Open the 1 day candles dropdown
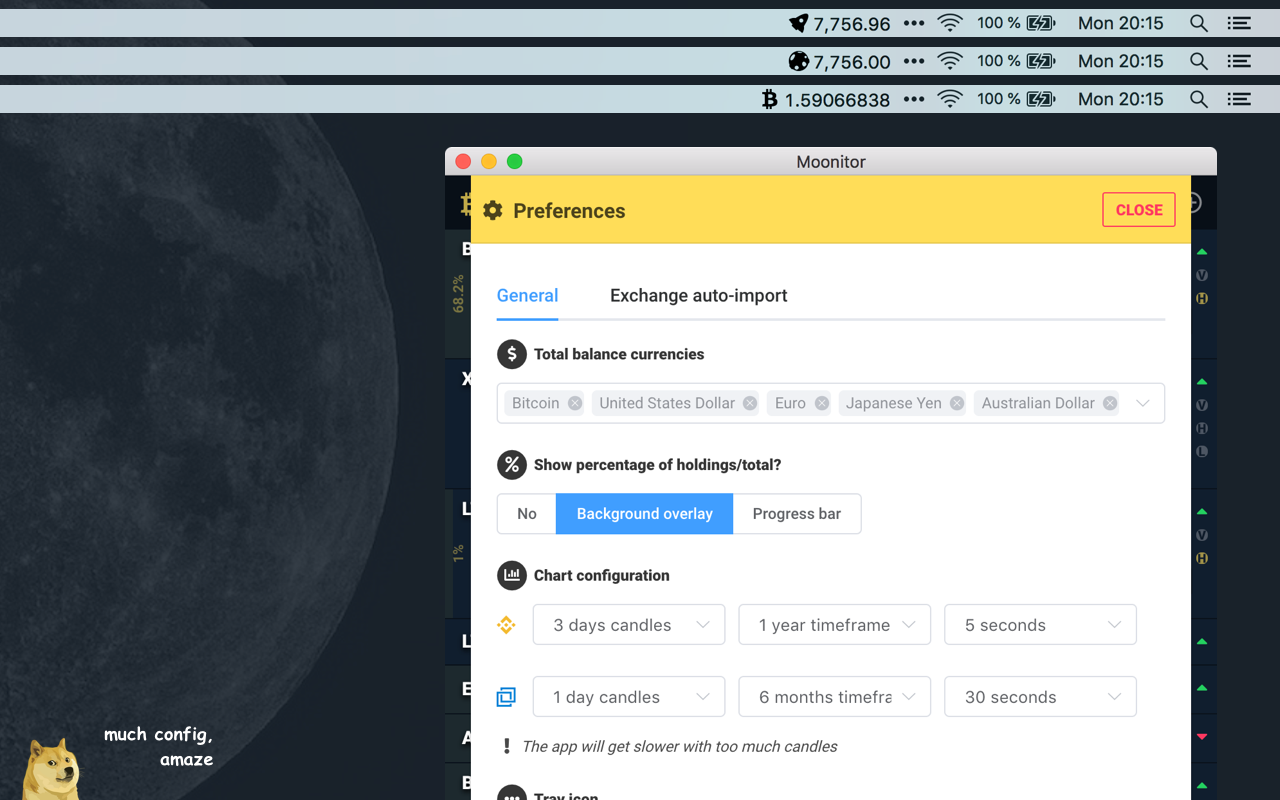The image size is (1280, 800). coord(629,697)
